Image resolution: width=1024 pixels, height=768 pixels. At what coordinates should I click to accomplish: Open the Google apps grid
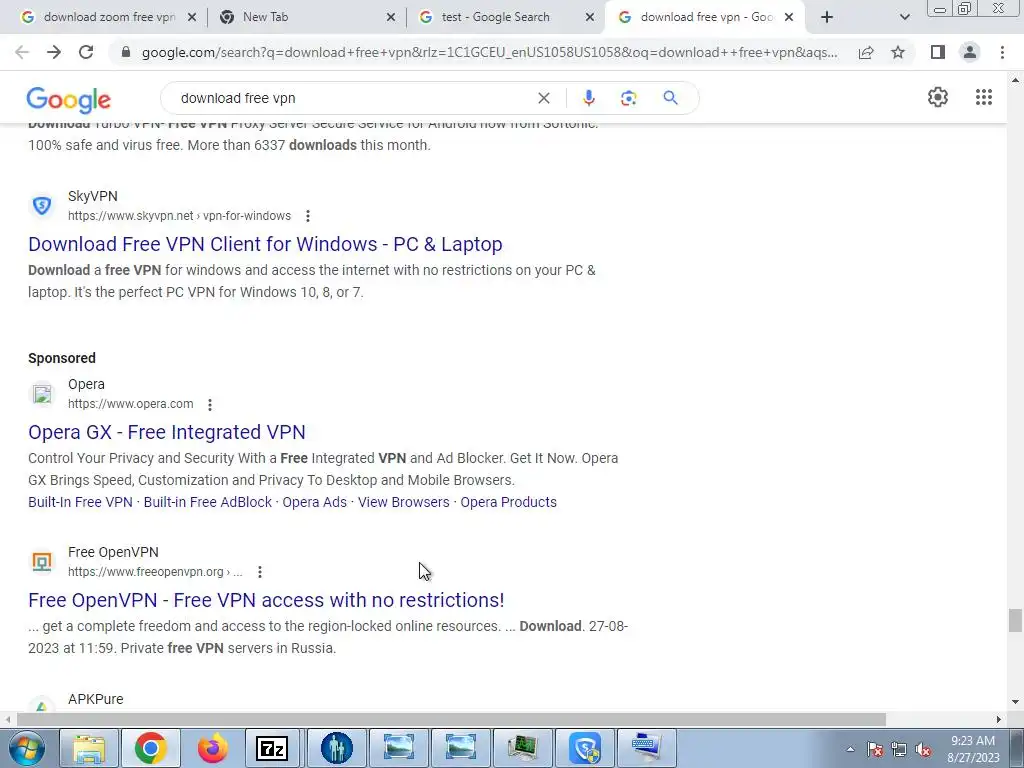pyautogui.click(x=984, y=97)
